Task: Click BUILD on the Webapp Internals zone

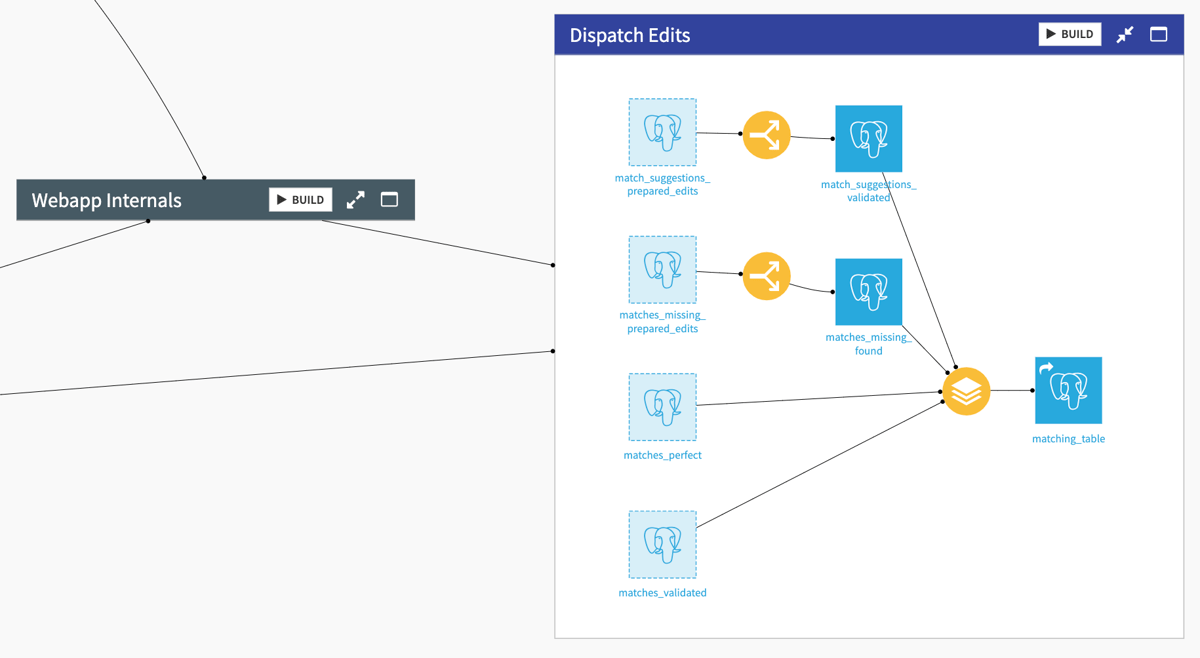Action: click(x=300, y=199)
